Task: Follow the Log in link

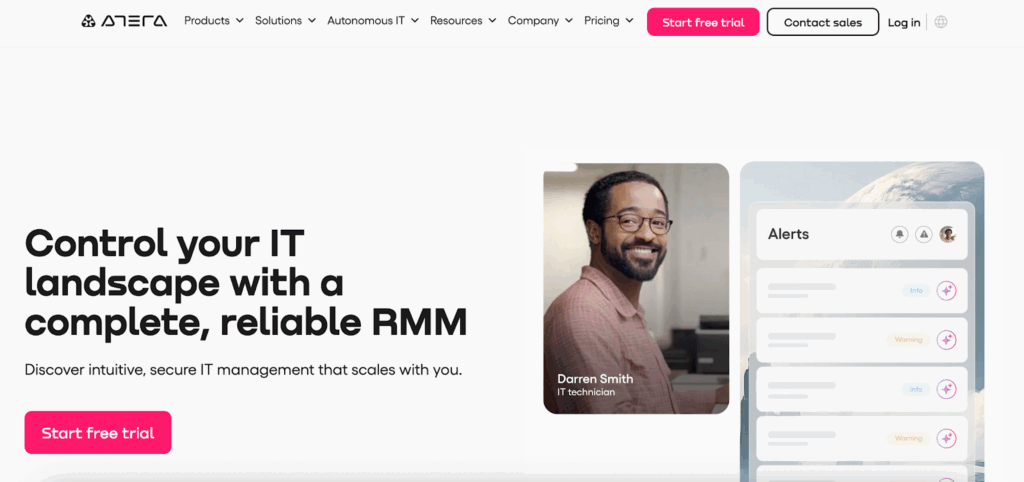Action: coord(904,22)
